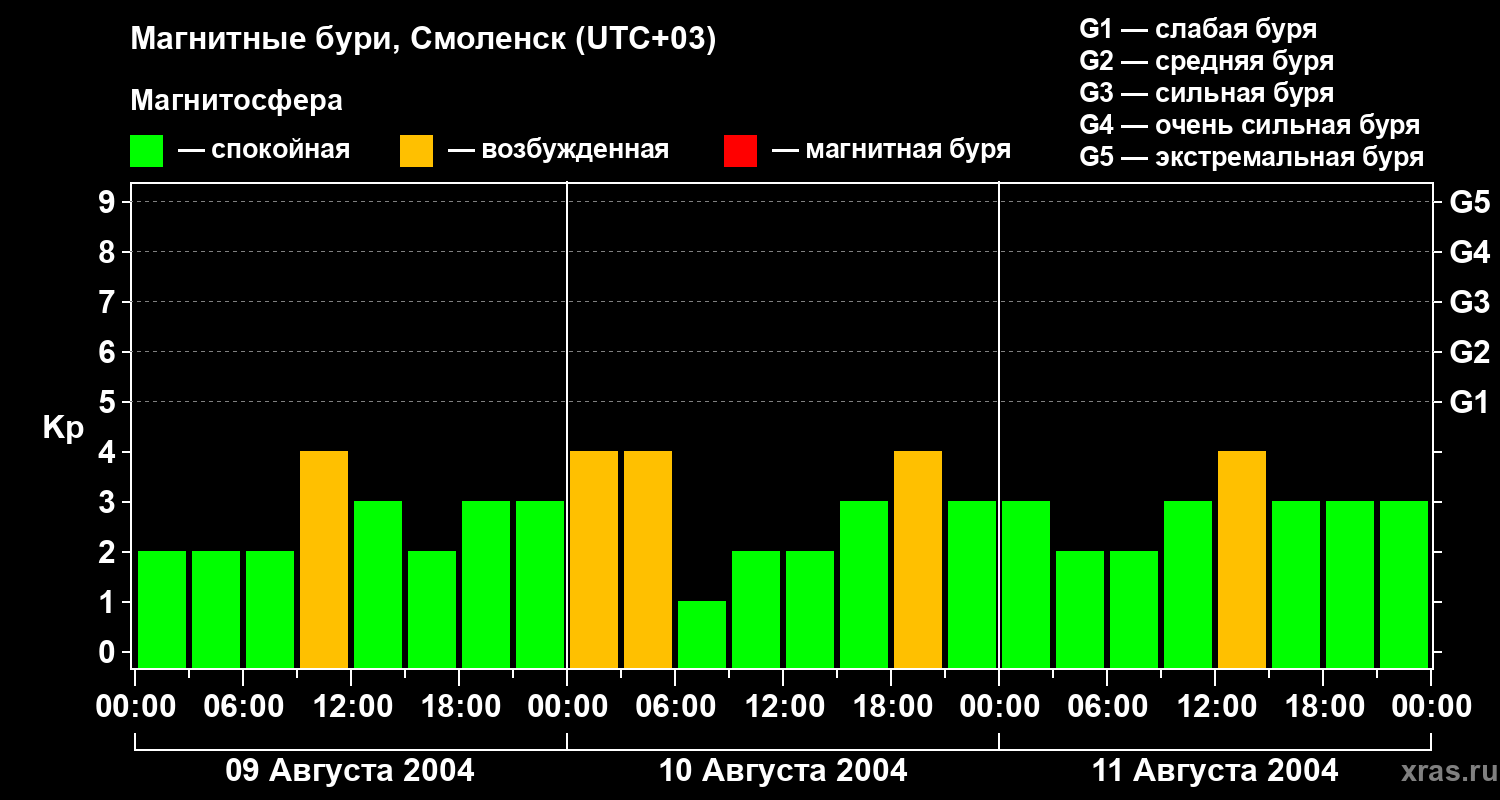Click the orange bar at 18:00–21:00 on 10 Августа
Viewport: 1500px width, 800px height.
[918, 559]
